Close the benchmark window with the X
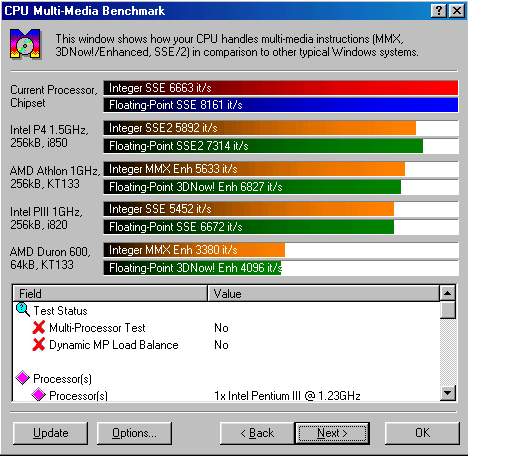Screen dimensions: 512x456 pyautogui.click(x=457, y=11)
